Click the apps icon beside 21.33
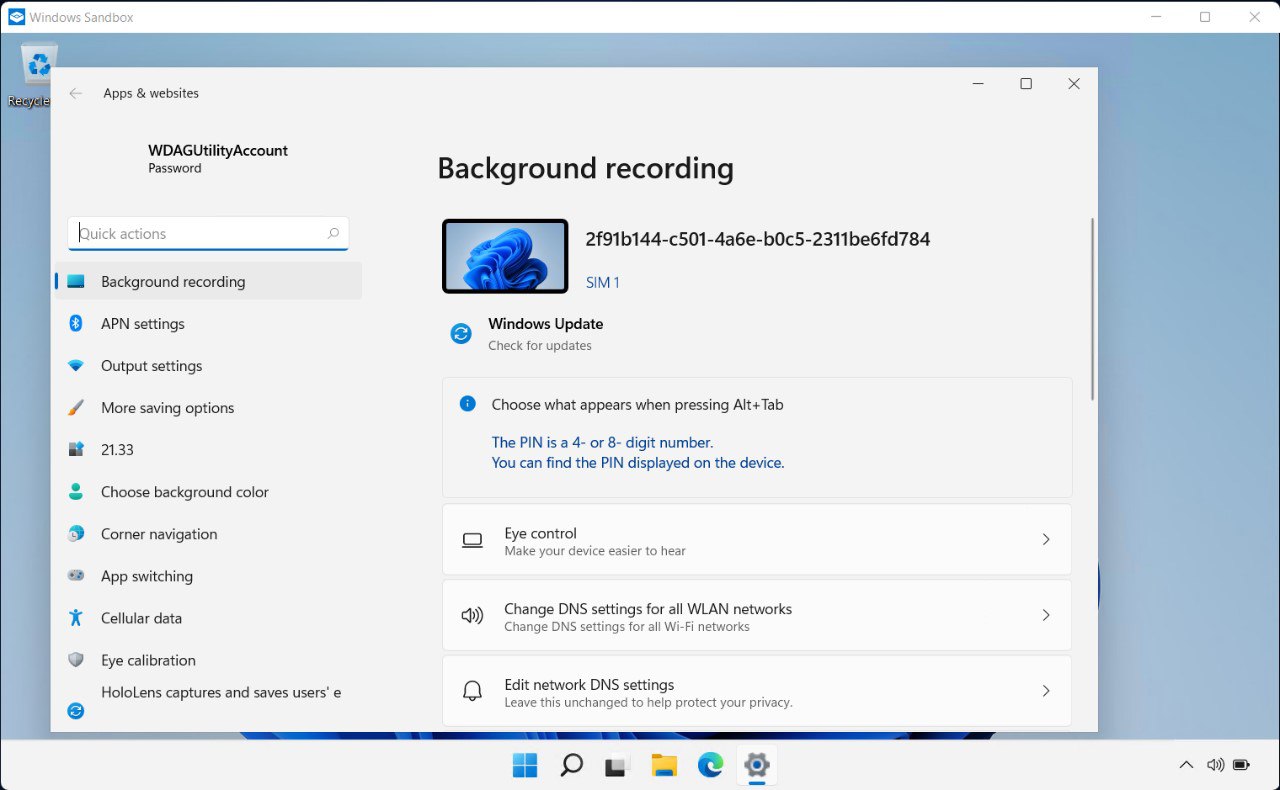The width and height of the screenshot is (1280, 790). pos(76,450)
